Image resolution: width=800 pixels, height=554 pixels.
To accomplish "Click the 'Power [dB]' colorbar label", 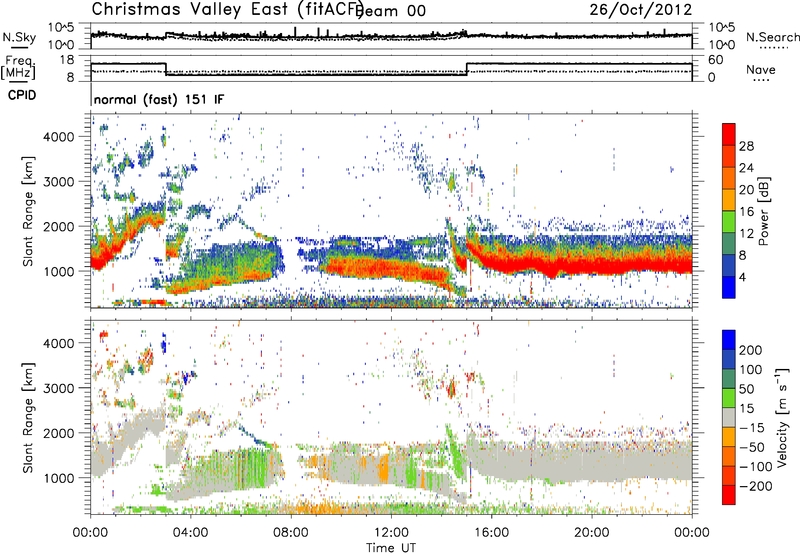I will pos(764,211).
